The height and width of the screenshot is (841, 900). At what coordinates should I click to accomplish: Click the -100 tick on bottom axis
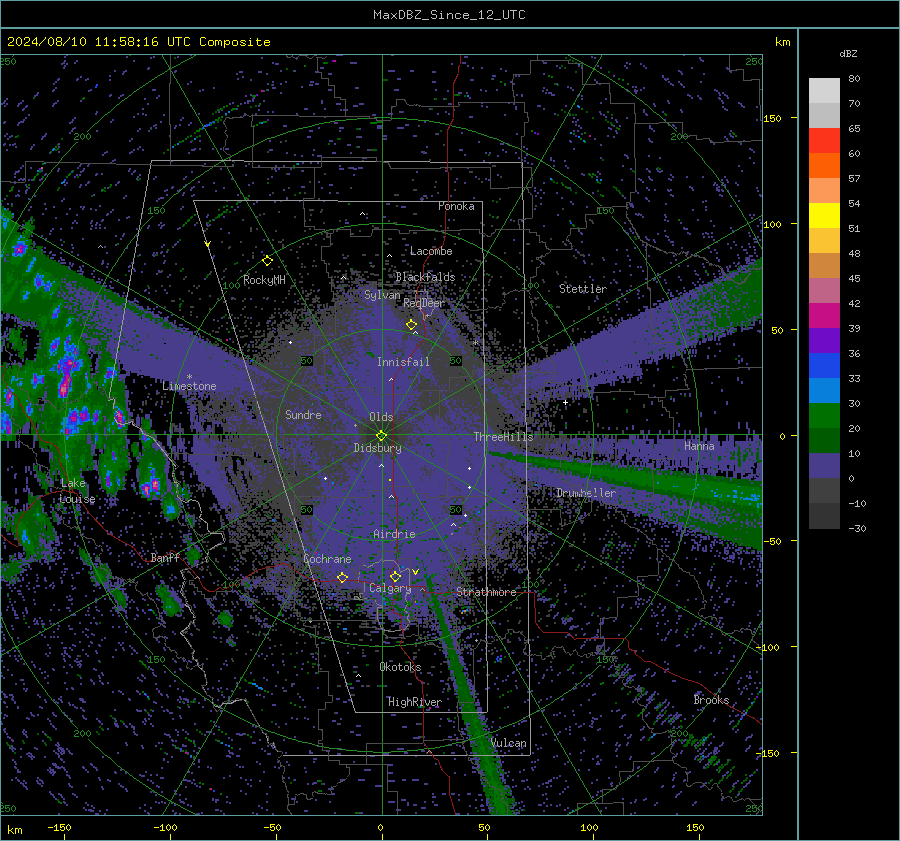(165, 827)
